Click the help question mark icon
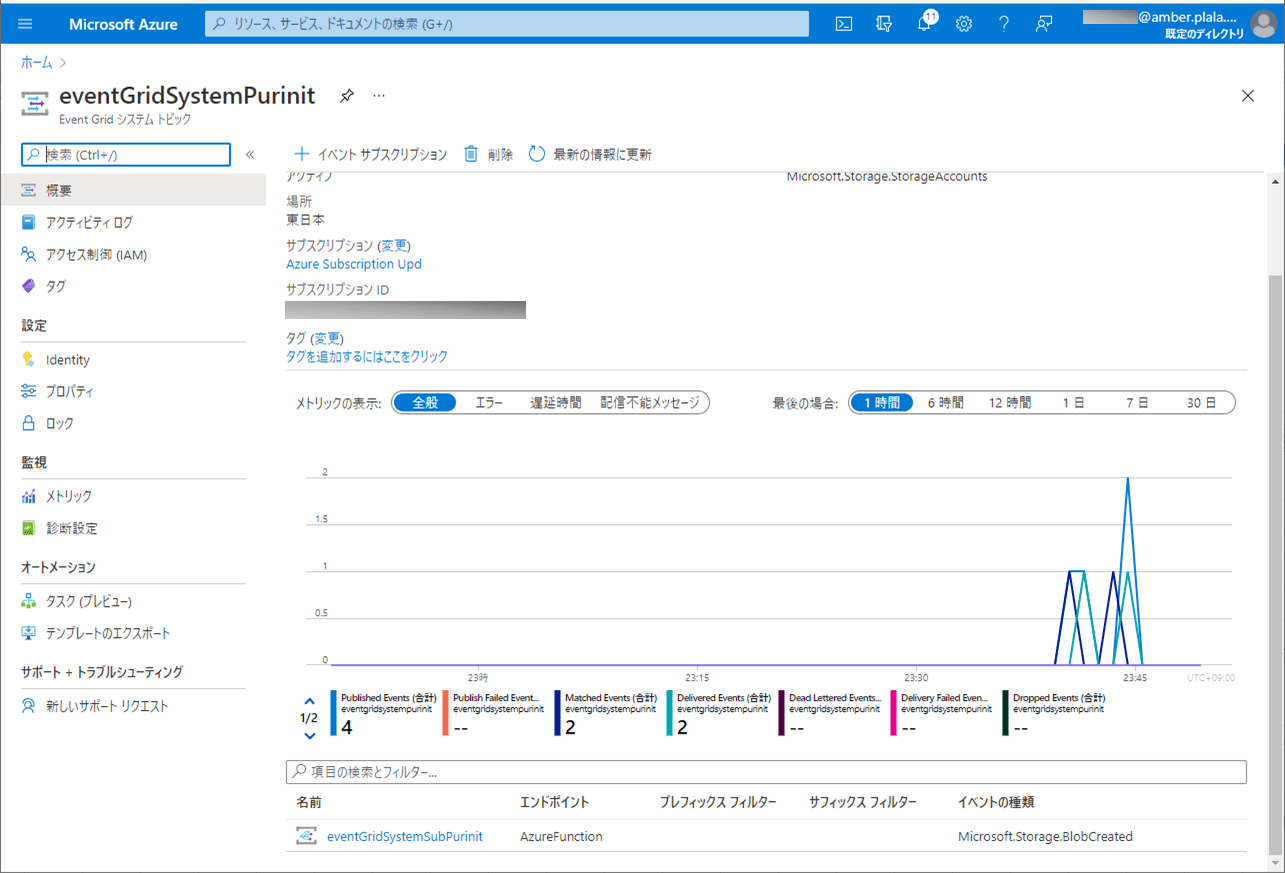The height and width of the screenshot is (873, 1285). (1004, 24)
